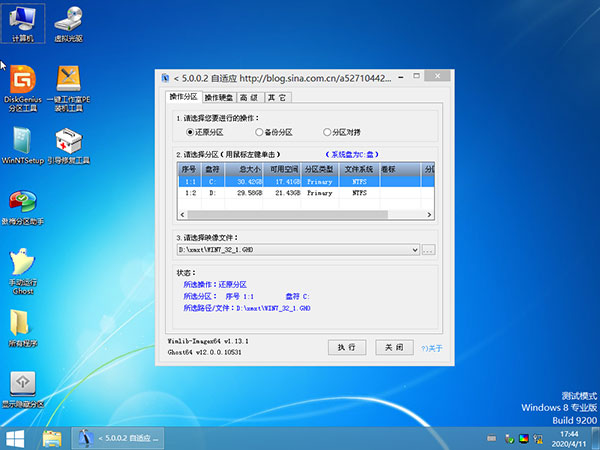The image size is (600, 450).
Task: Select the 分区对拷 radio option
Action: click(x=327, y=132)
